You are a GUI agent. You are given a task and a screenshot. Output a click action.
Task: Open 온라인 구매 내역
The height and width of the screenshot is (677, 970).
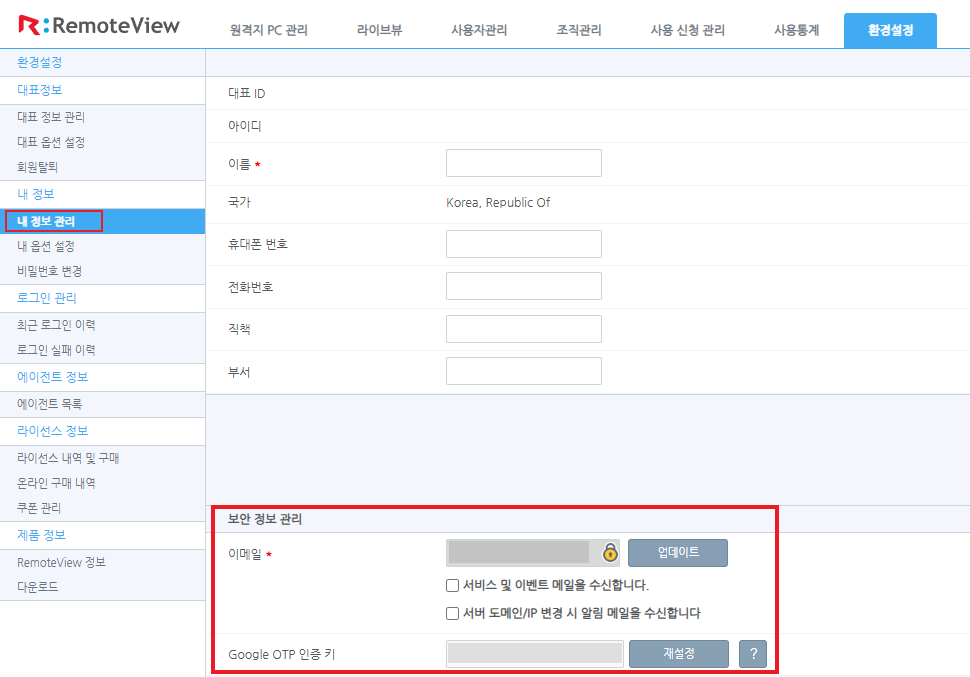coord(56,483)
